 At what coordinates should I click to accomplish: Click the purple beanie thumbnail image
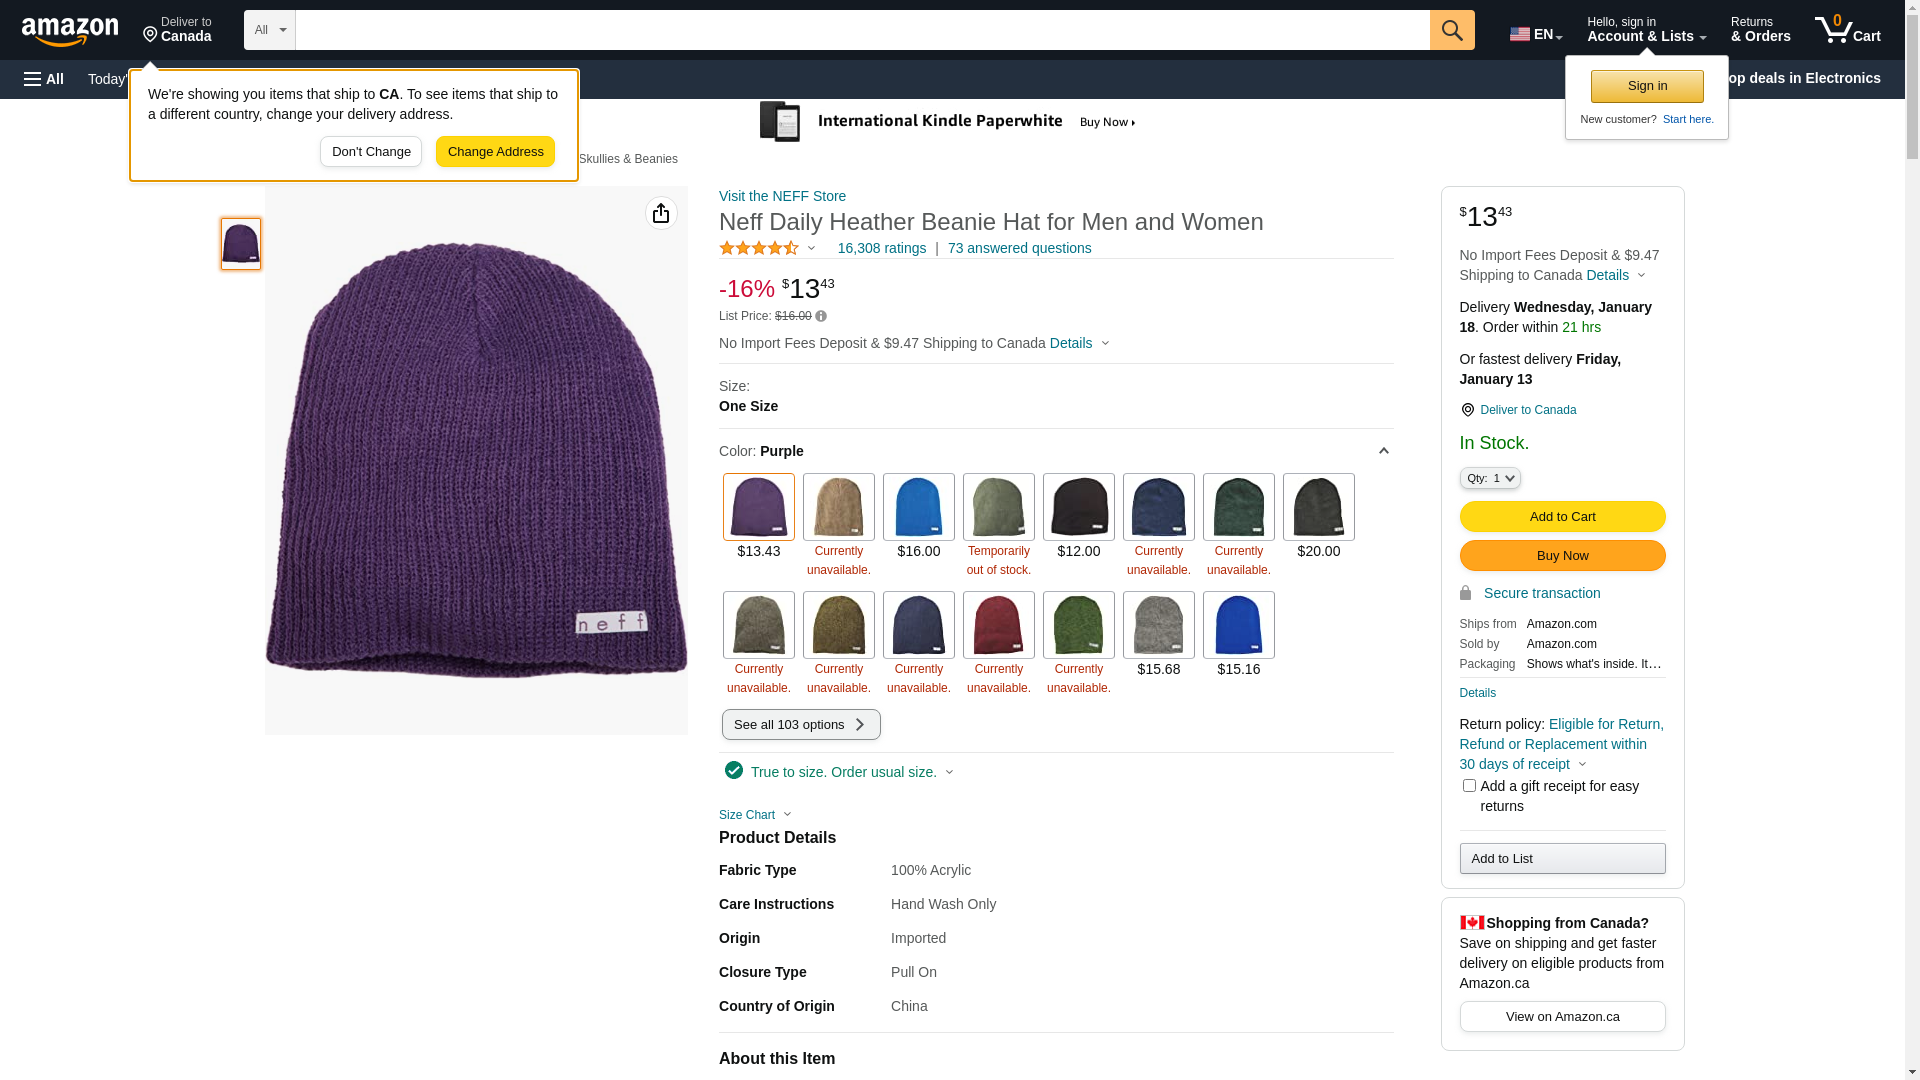coord(241,244)
